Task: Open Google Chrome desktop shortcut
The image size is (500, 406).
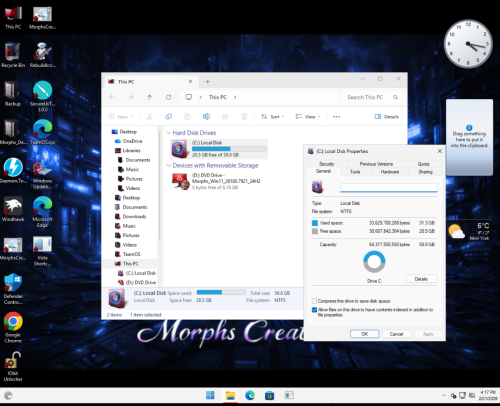Action: pyautogui.click(x=13, y=327)
